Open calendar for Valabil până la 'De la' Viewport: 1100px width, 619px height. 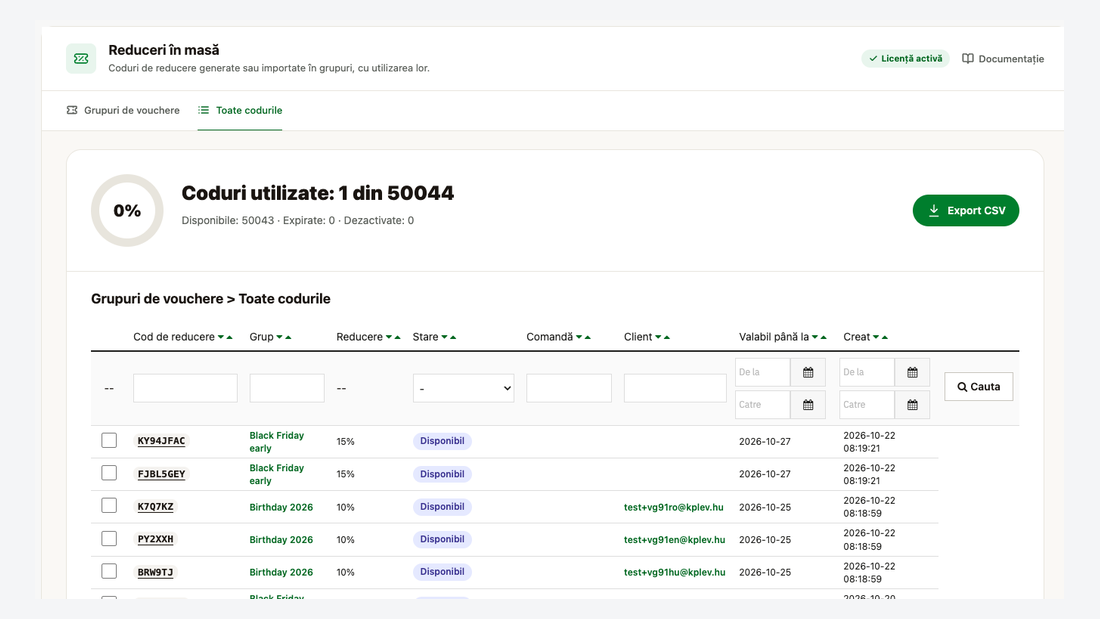click(808, 373)
